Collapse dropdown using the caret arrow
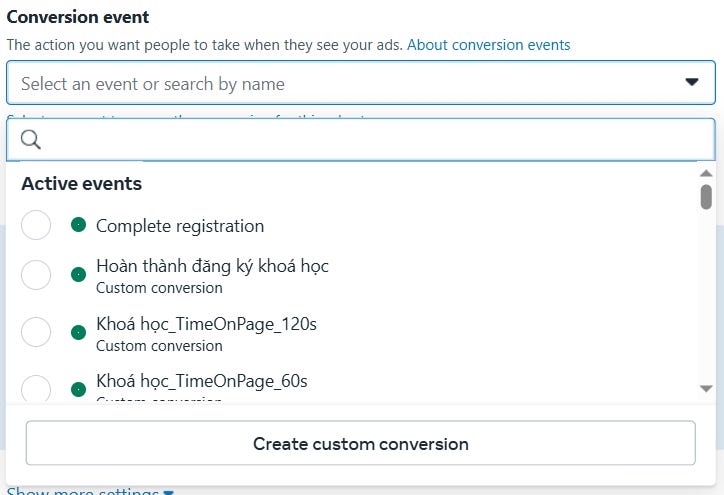This screenshot has width=724, height=495. pyautogui.click(x=692, y=83)
